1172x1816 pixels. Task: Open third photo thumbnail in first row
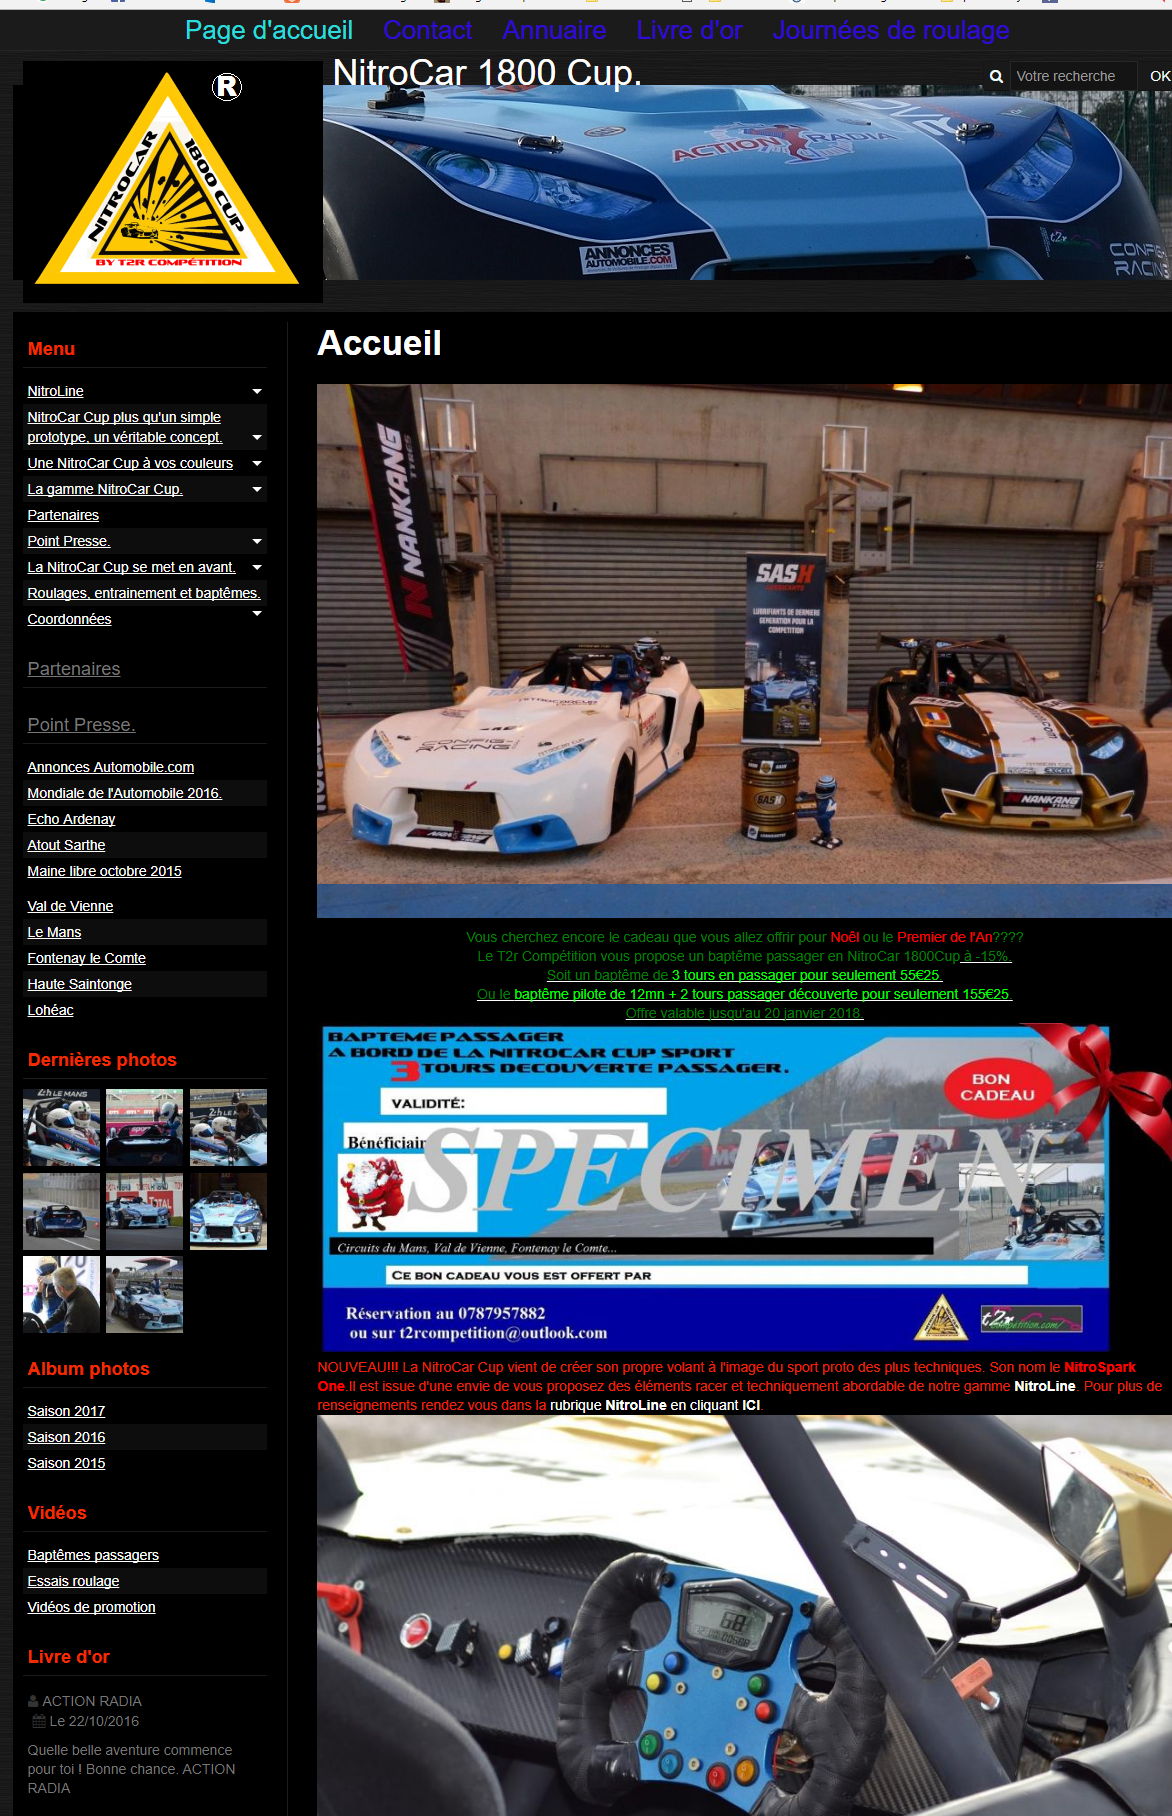pos(228,1127)
